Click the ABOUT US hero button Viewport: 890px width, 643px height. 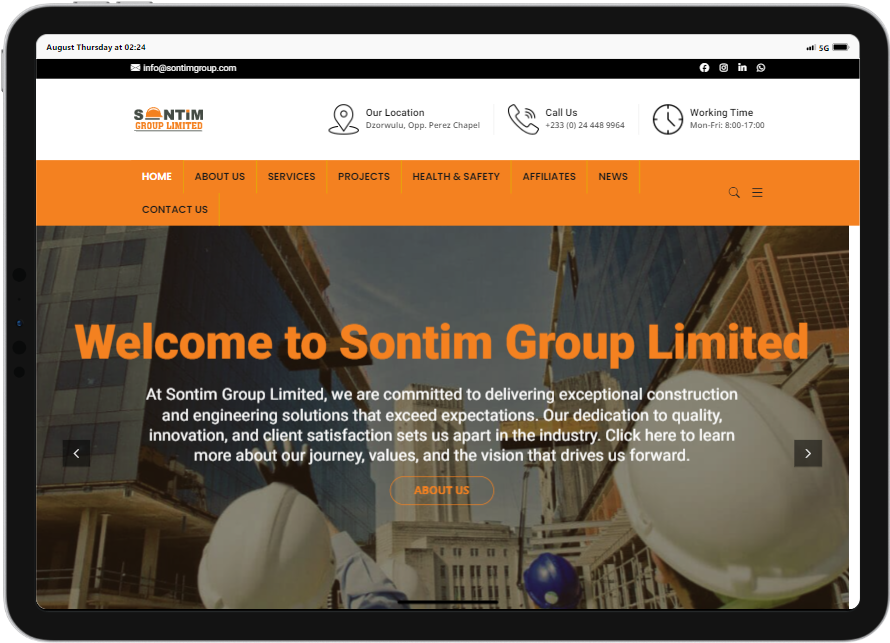(x=442, y=490)
